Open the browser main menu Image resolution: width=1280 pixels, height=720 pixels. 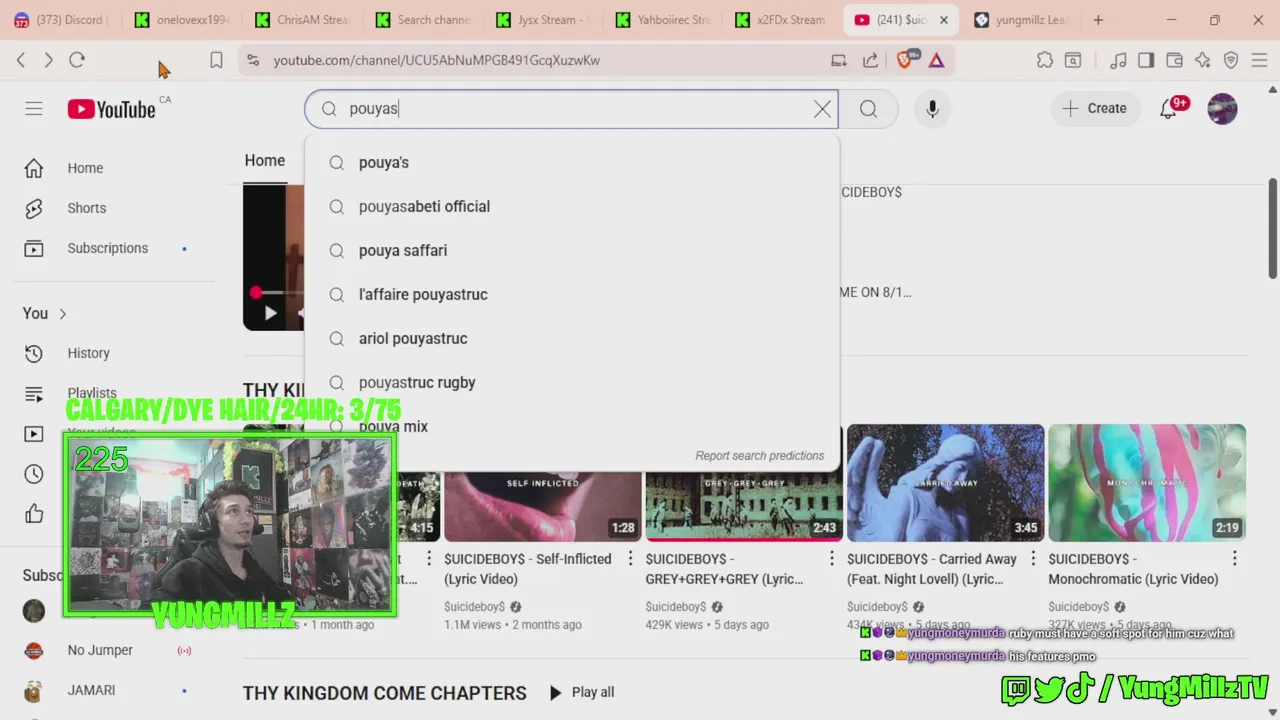point(1259,60)
